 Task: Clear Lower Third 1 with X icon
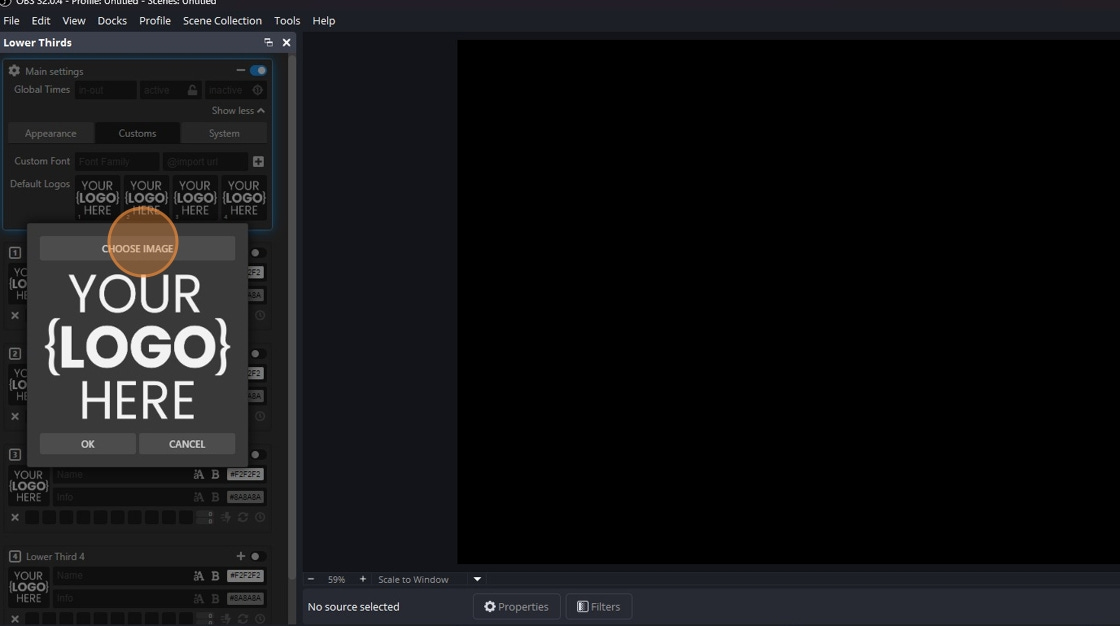coord(15,315)
